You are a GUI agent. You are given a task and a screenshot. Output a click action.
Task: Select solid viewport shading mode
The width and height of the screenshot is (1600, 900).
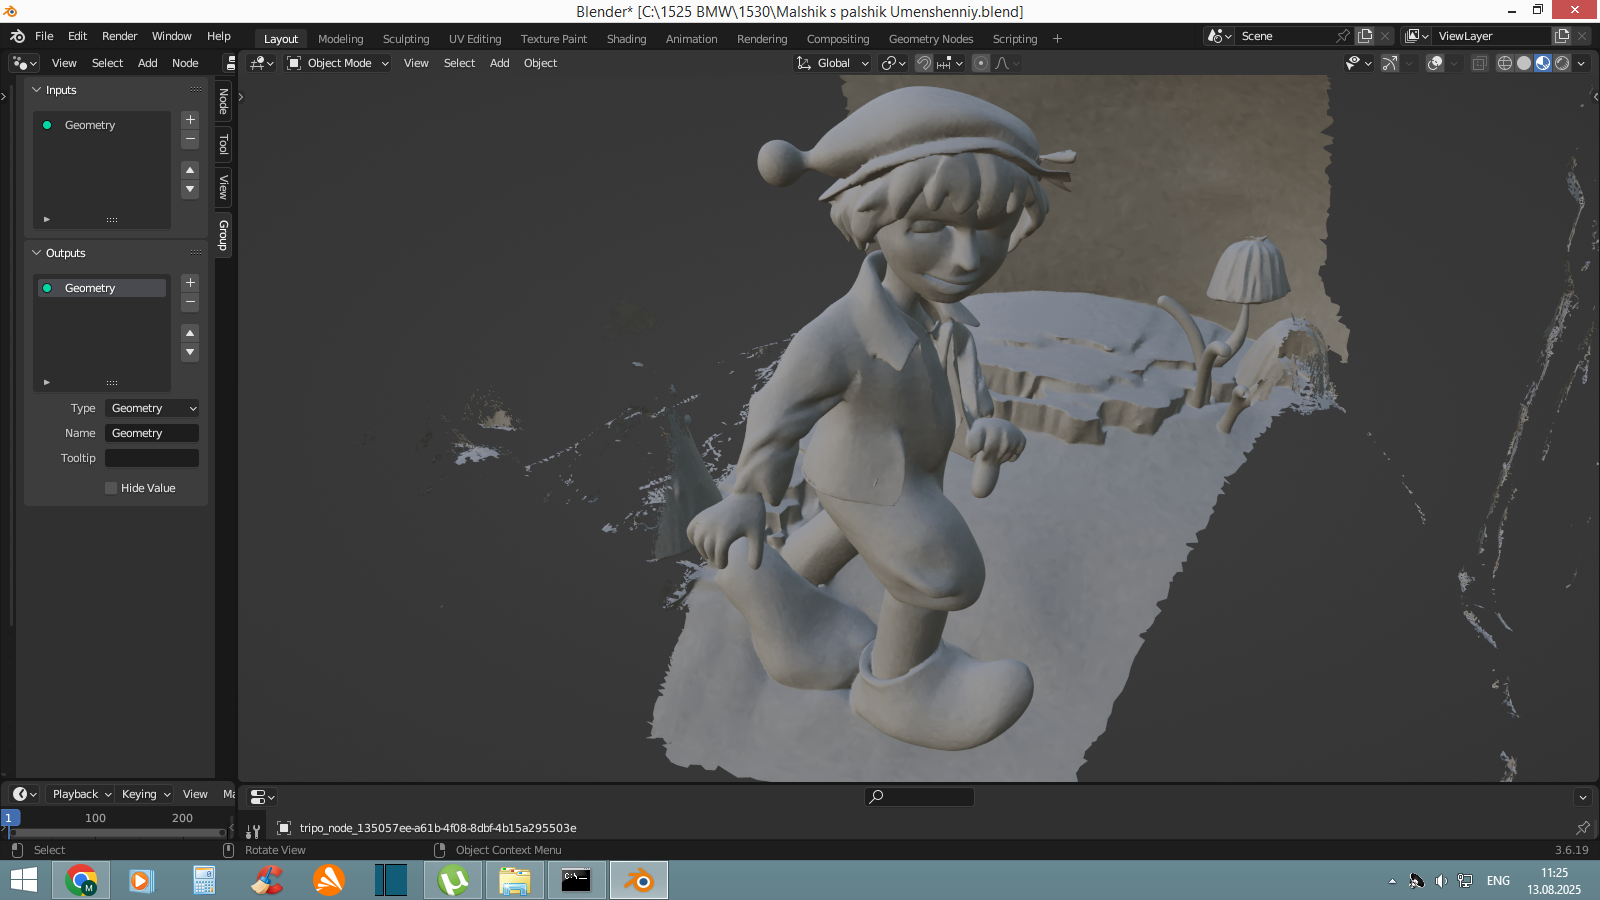pos(1524,63)
